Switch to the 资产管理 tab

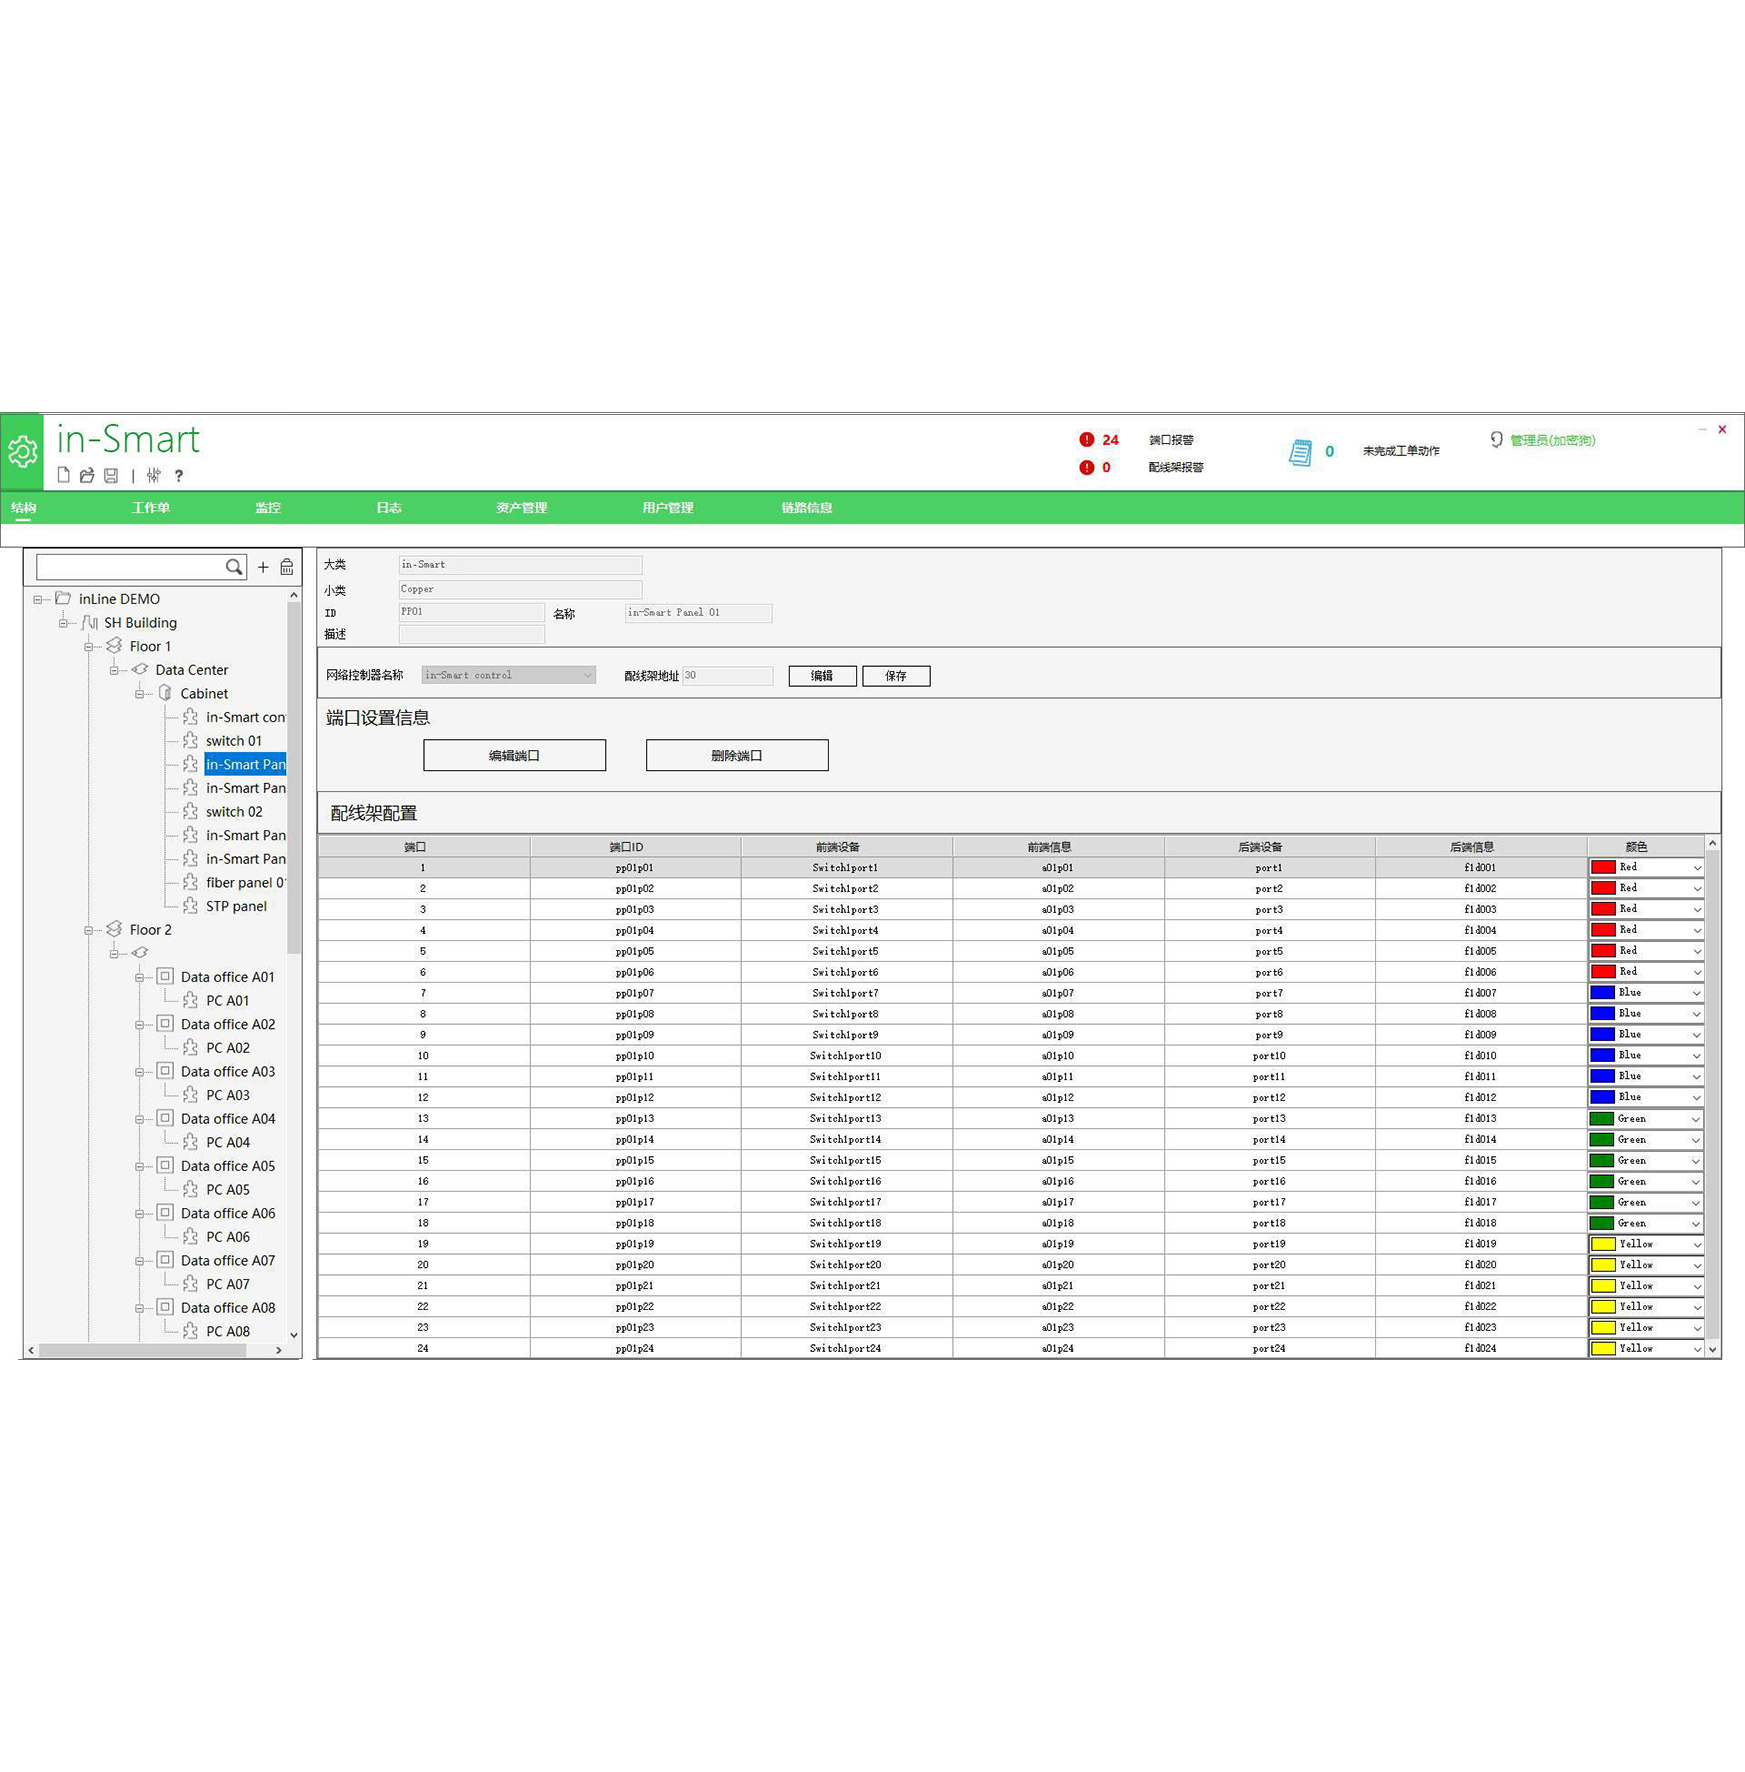pos(521,508)
